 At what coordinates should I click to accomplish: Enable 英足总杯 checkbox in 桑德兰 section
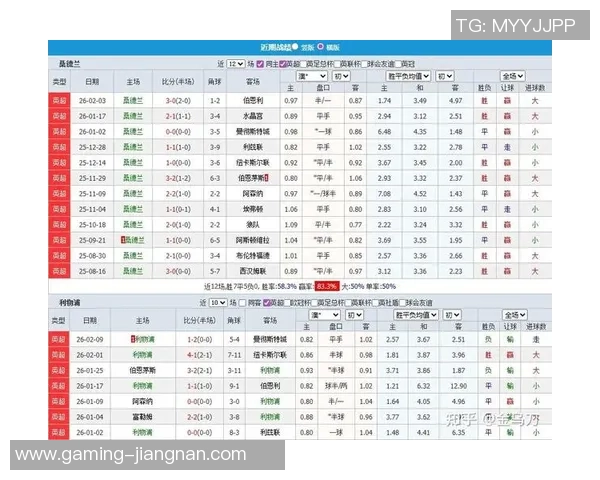[303, 64]
